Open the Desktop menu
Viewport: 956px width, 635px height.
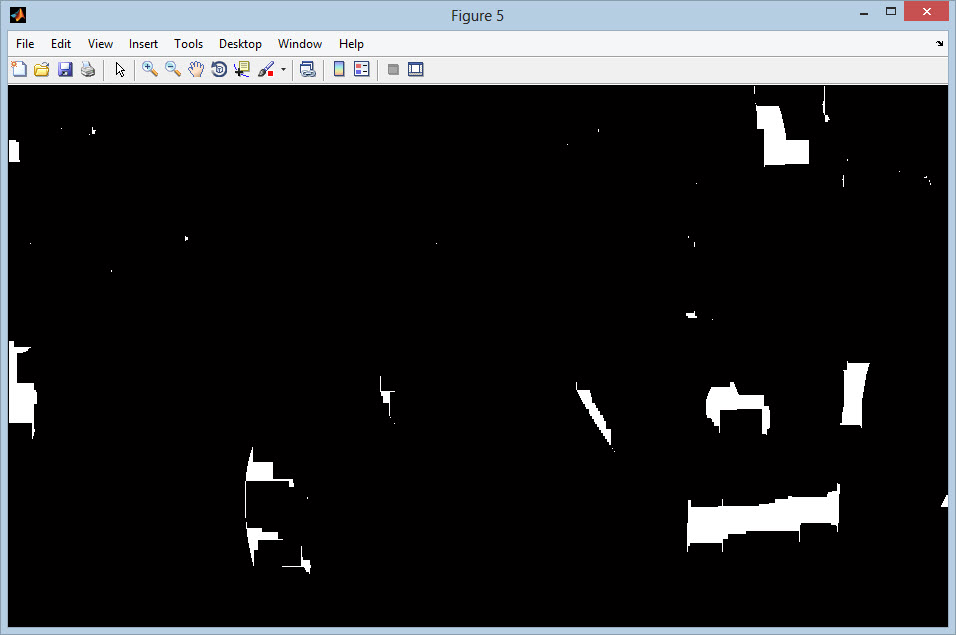[x=240, y=44]
